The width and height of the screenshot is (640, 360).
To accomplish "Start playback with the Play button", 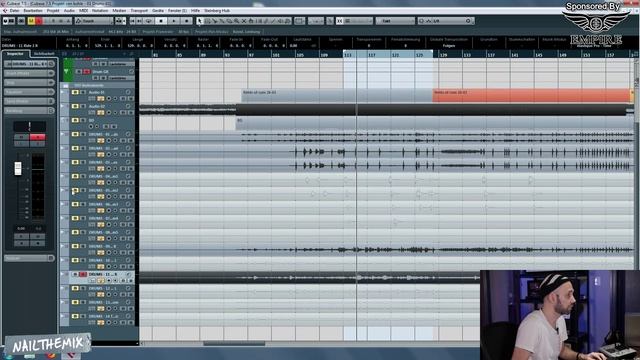I will (174, 21).
